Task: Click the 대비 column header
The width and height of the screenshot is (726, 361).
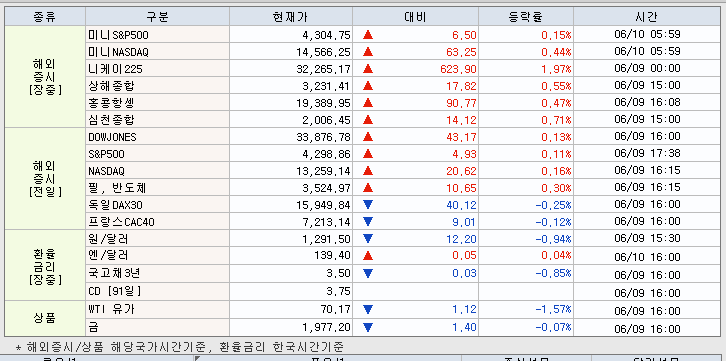Action: [415, 17]
